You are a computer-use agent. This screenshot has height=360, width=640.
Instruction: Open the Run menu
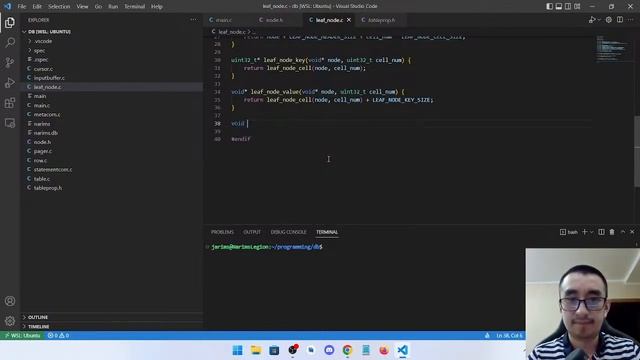click(x=113, y=6)
